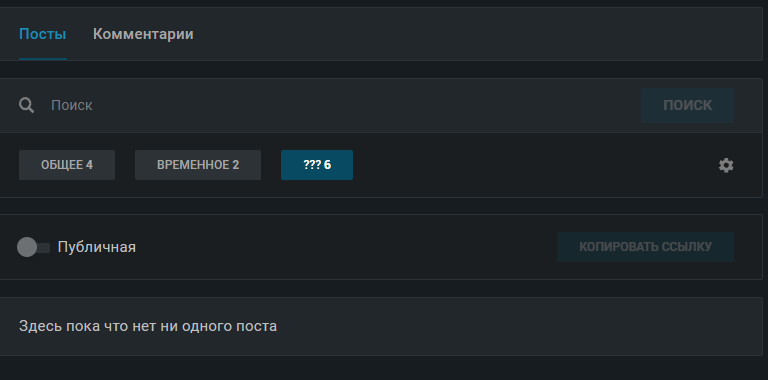Focus the Поиск text field
The image size is (768, 380).
click(x=343, y=105)
